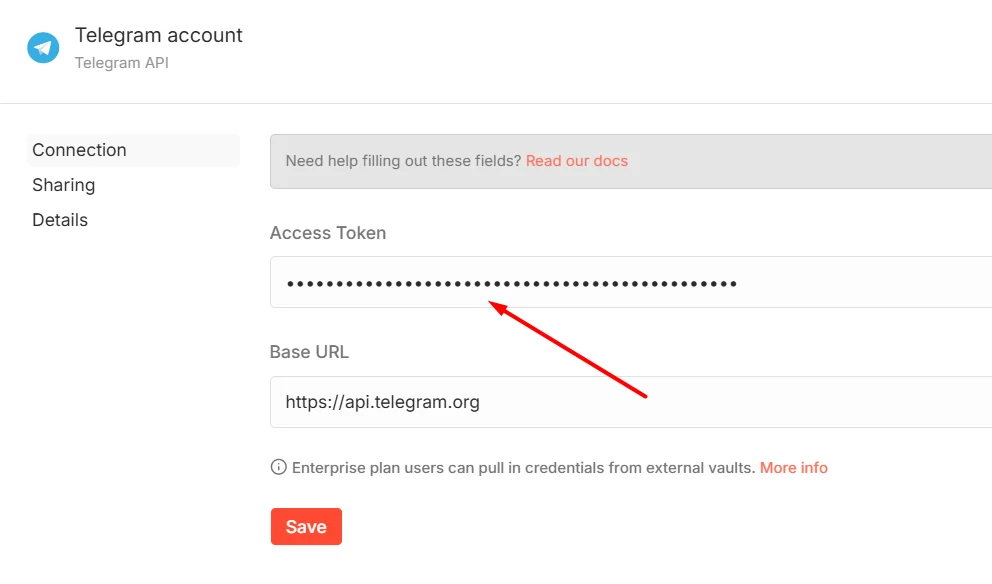The image size is (992, 584).
Task: Follow the More info link
Action: (x=793, y=468)
